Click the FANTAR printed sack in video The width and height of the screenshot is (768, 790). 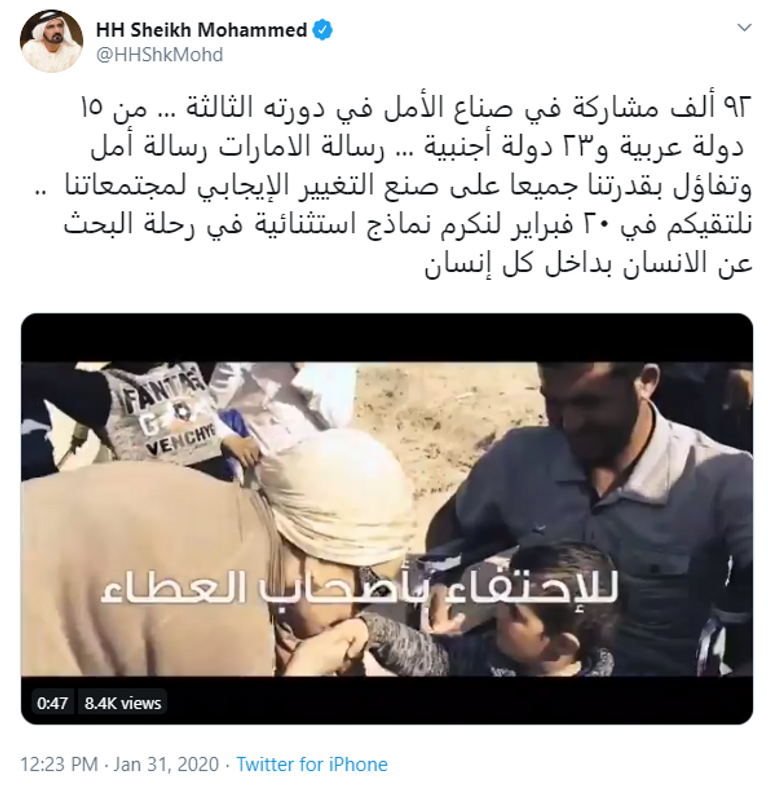coord(166,414)
